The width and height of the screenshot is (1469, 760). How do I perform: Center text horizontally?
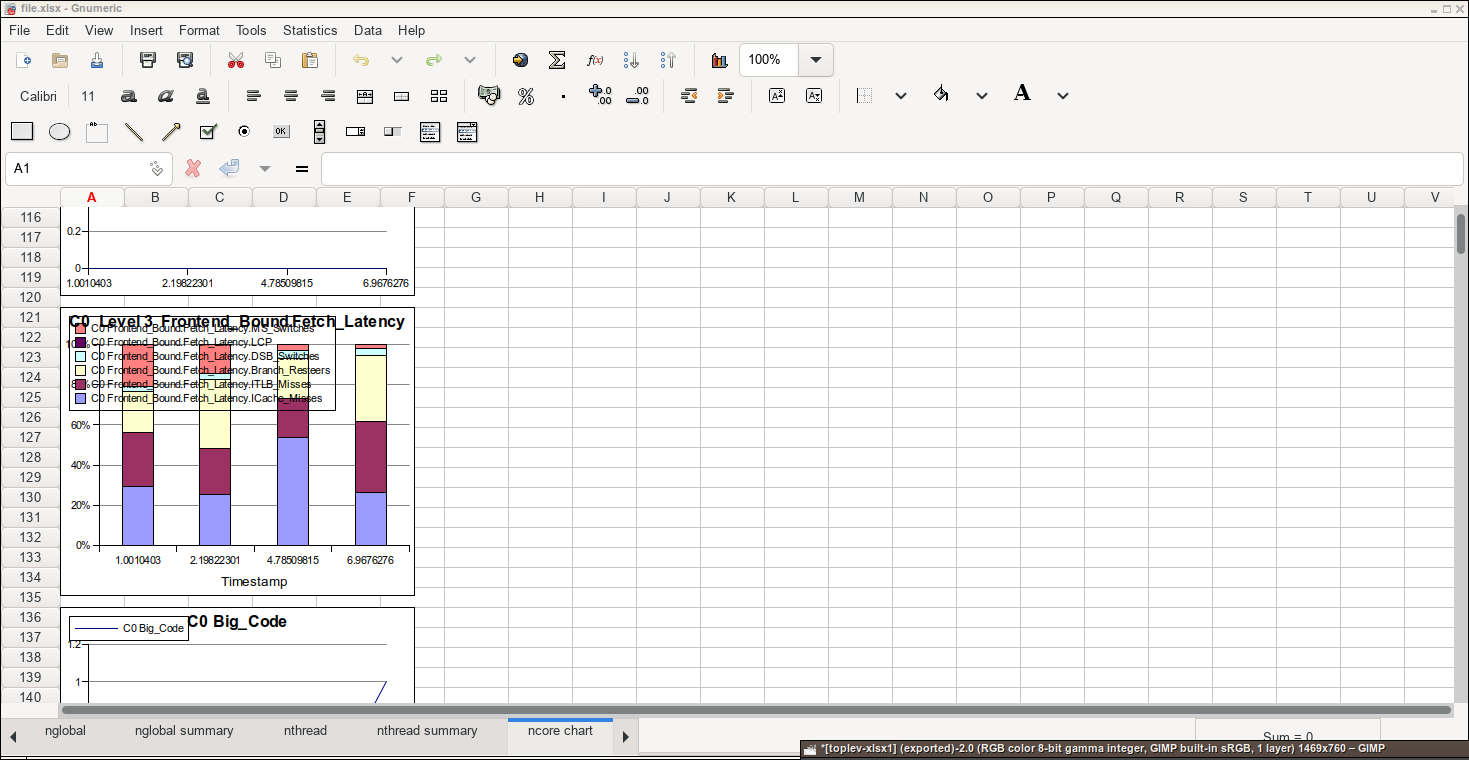(x=291, y=96)
